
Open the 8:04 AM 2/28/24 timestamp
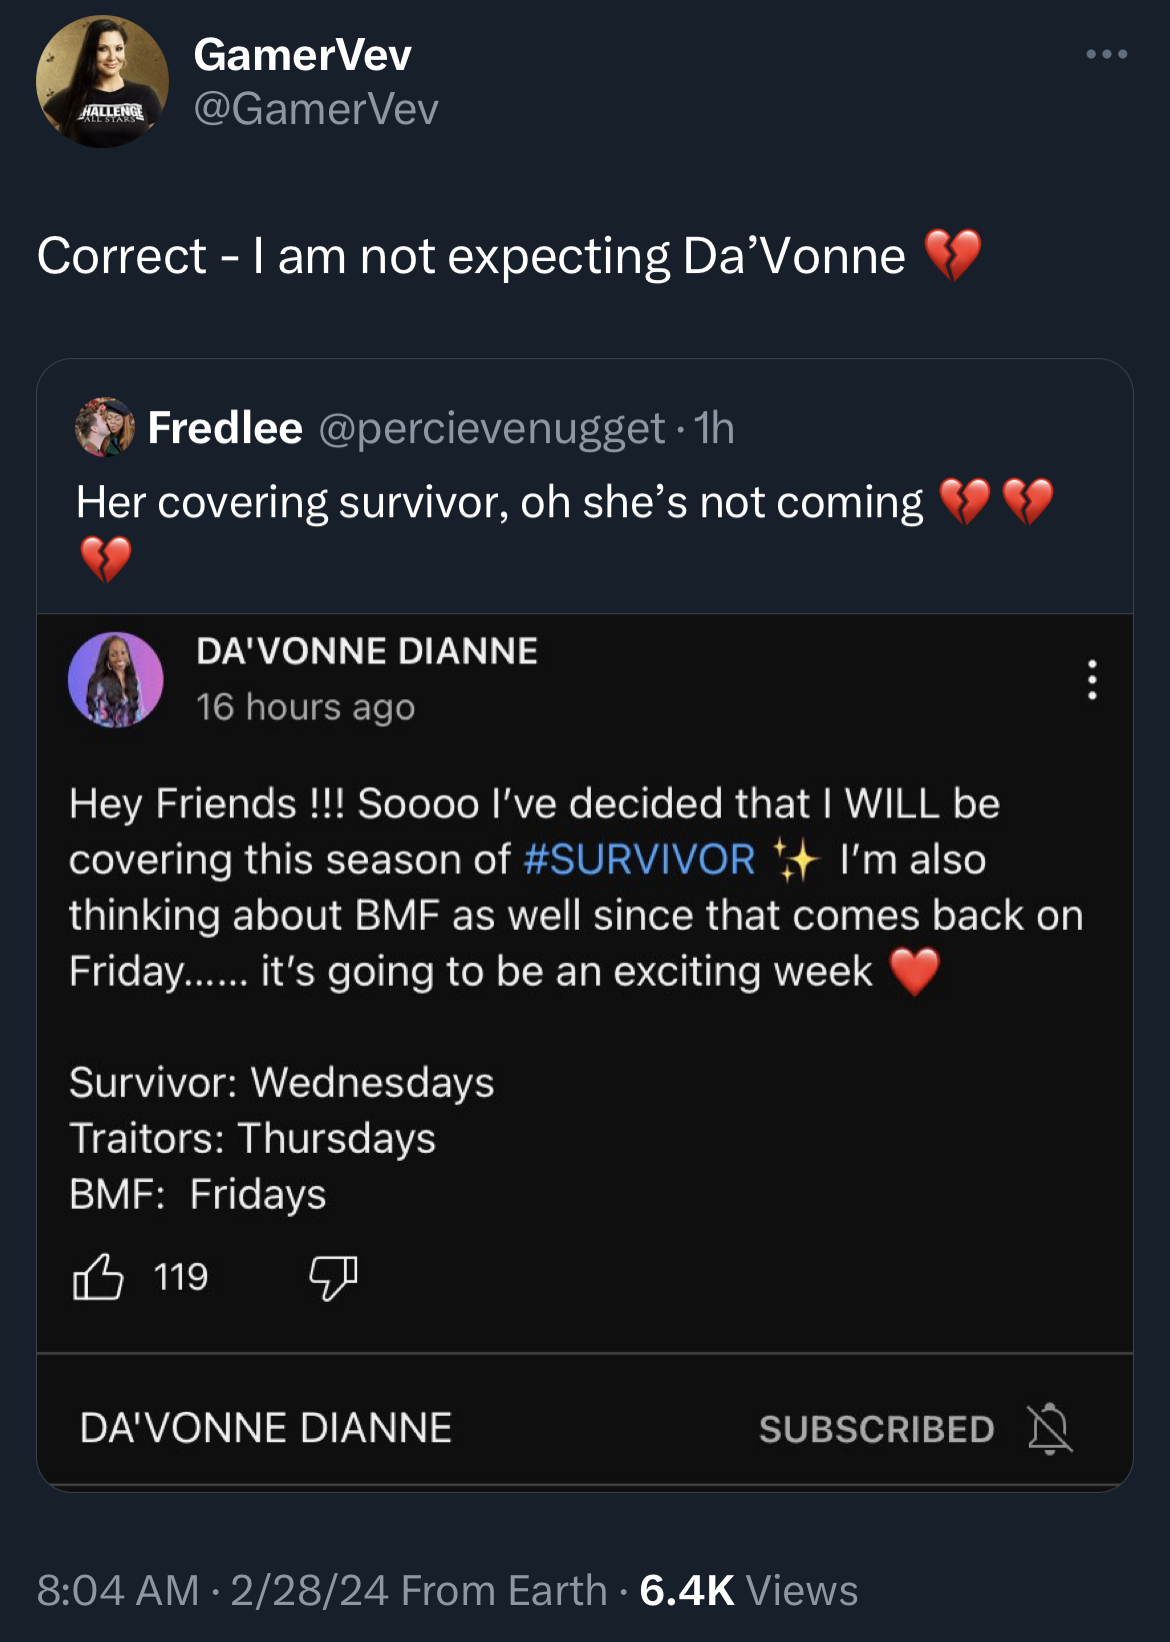(213, 1590)
